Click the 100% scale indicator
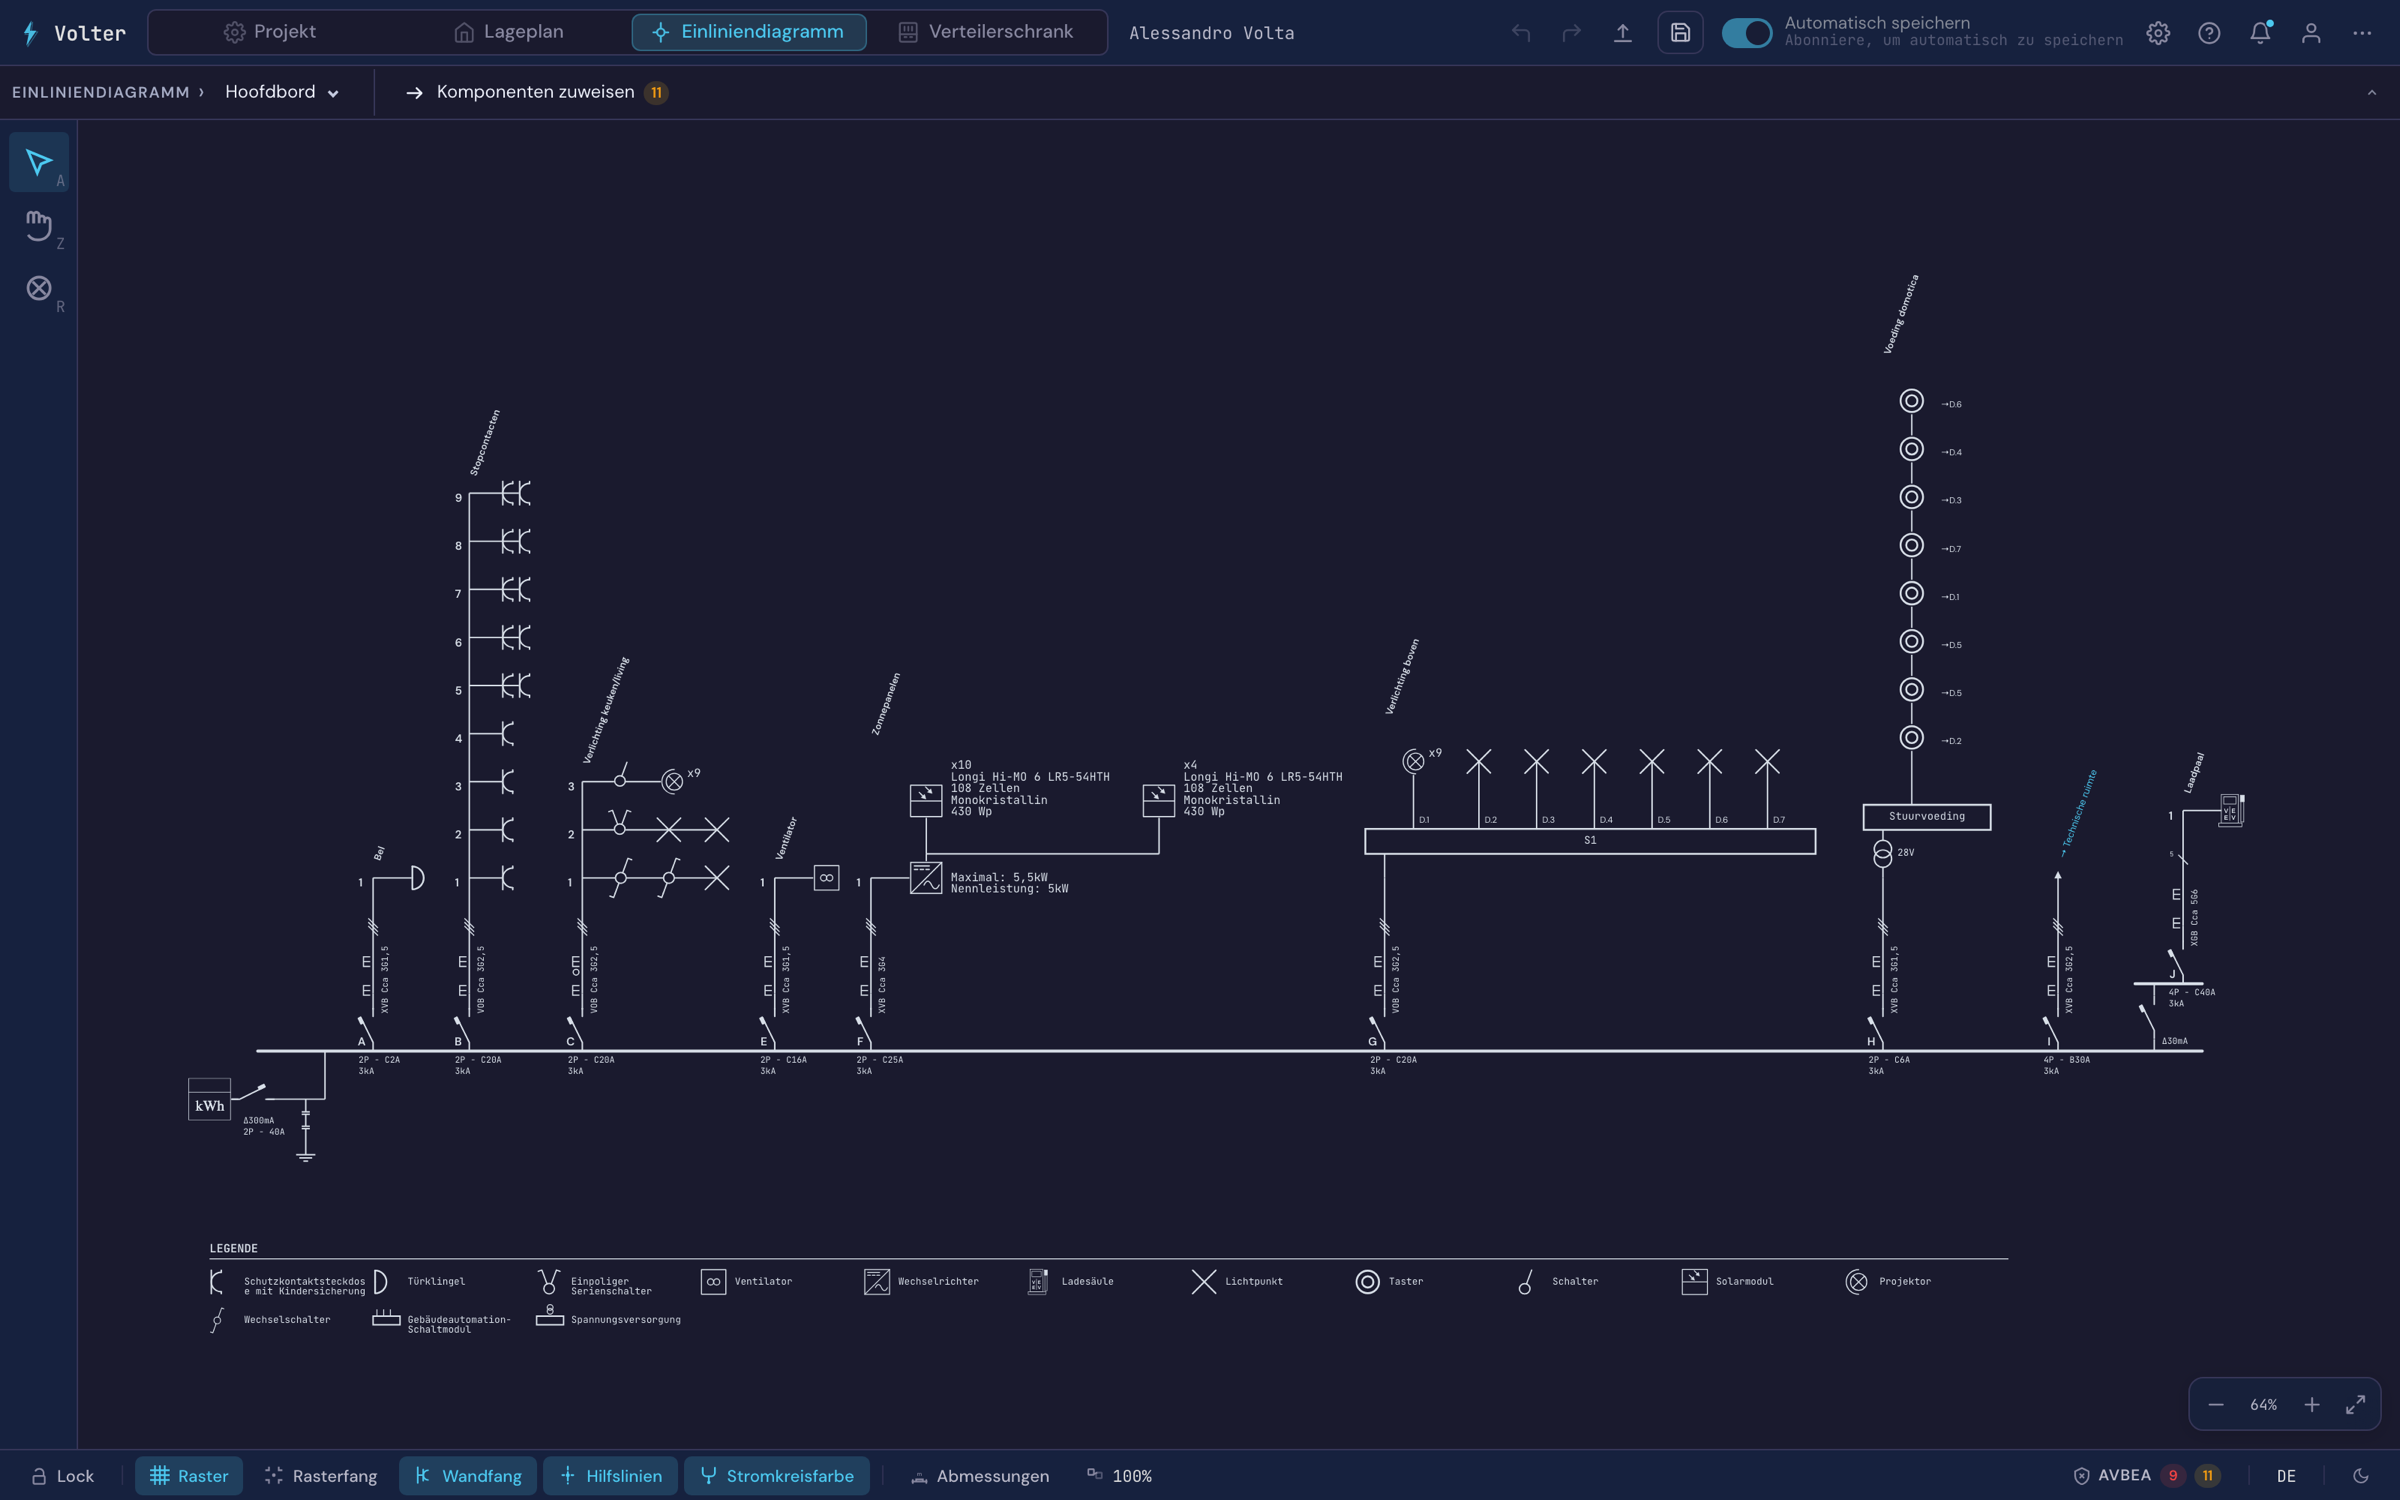The image size is (2400, 1500). click(1121, 1476)
